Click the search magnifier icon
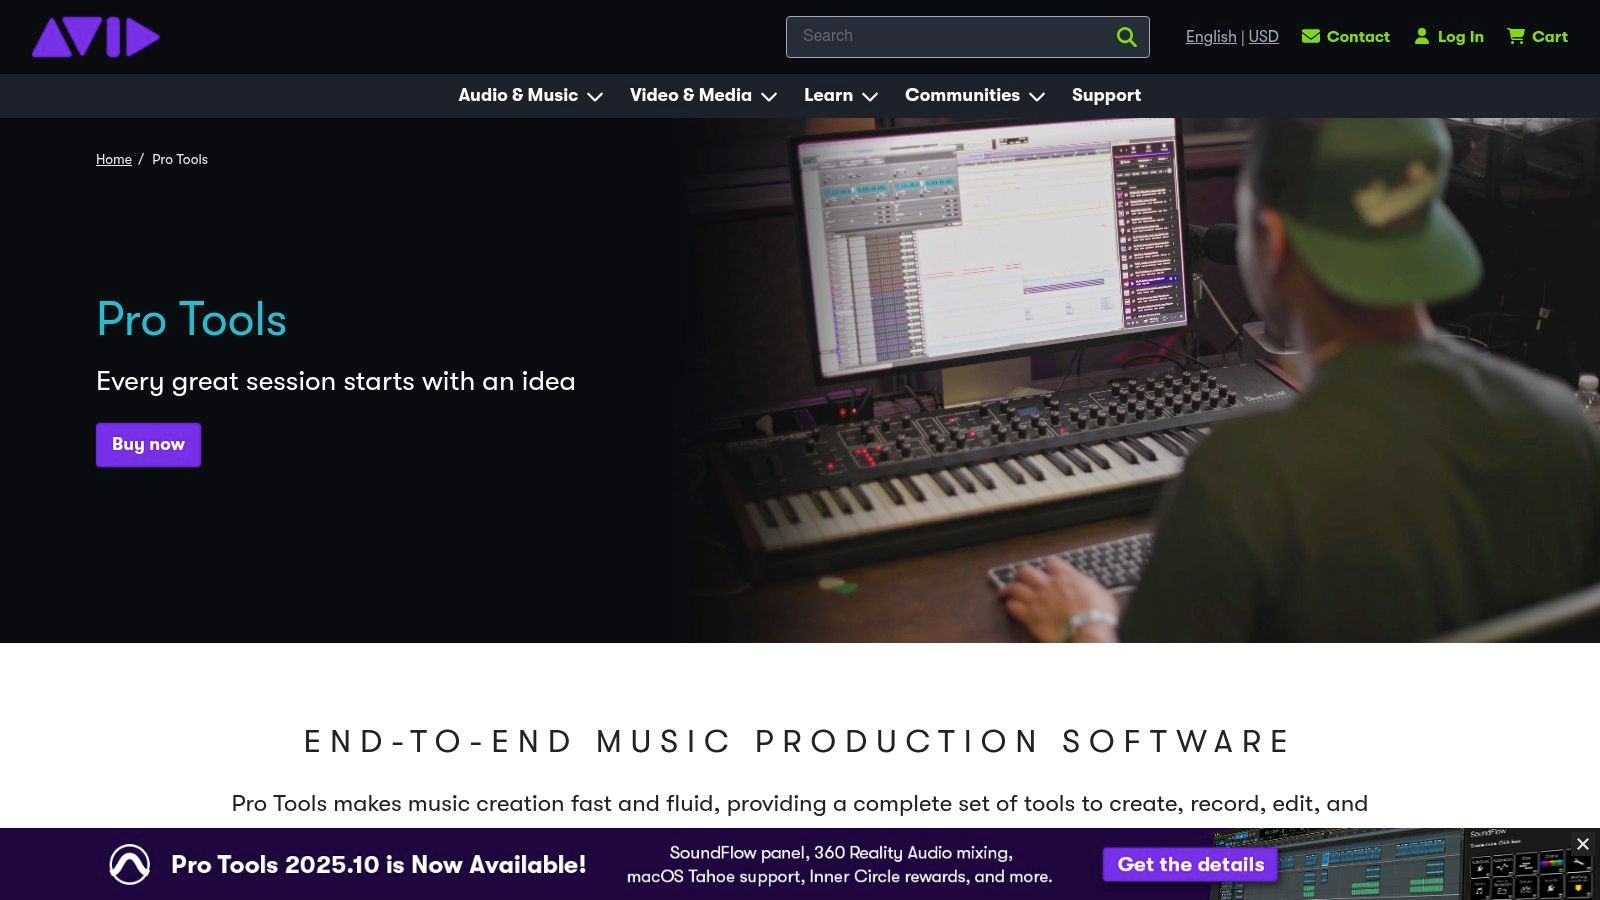The width and height of the screenshot is (1600, 900). click(1126, 36)
